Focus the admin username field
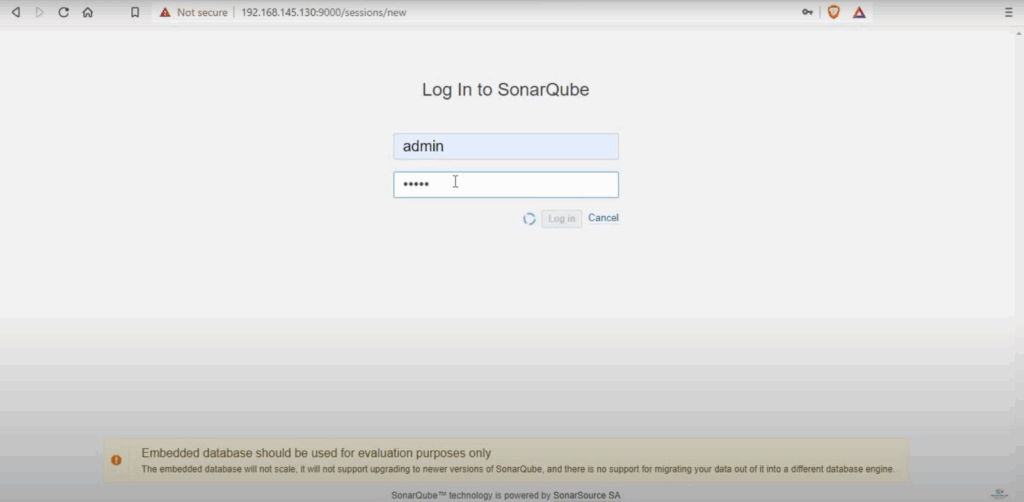Screen dimensions: 1024x502 pyautogui.click(x=505, y=146)
